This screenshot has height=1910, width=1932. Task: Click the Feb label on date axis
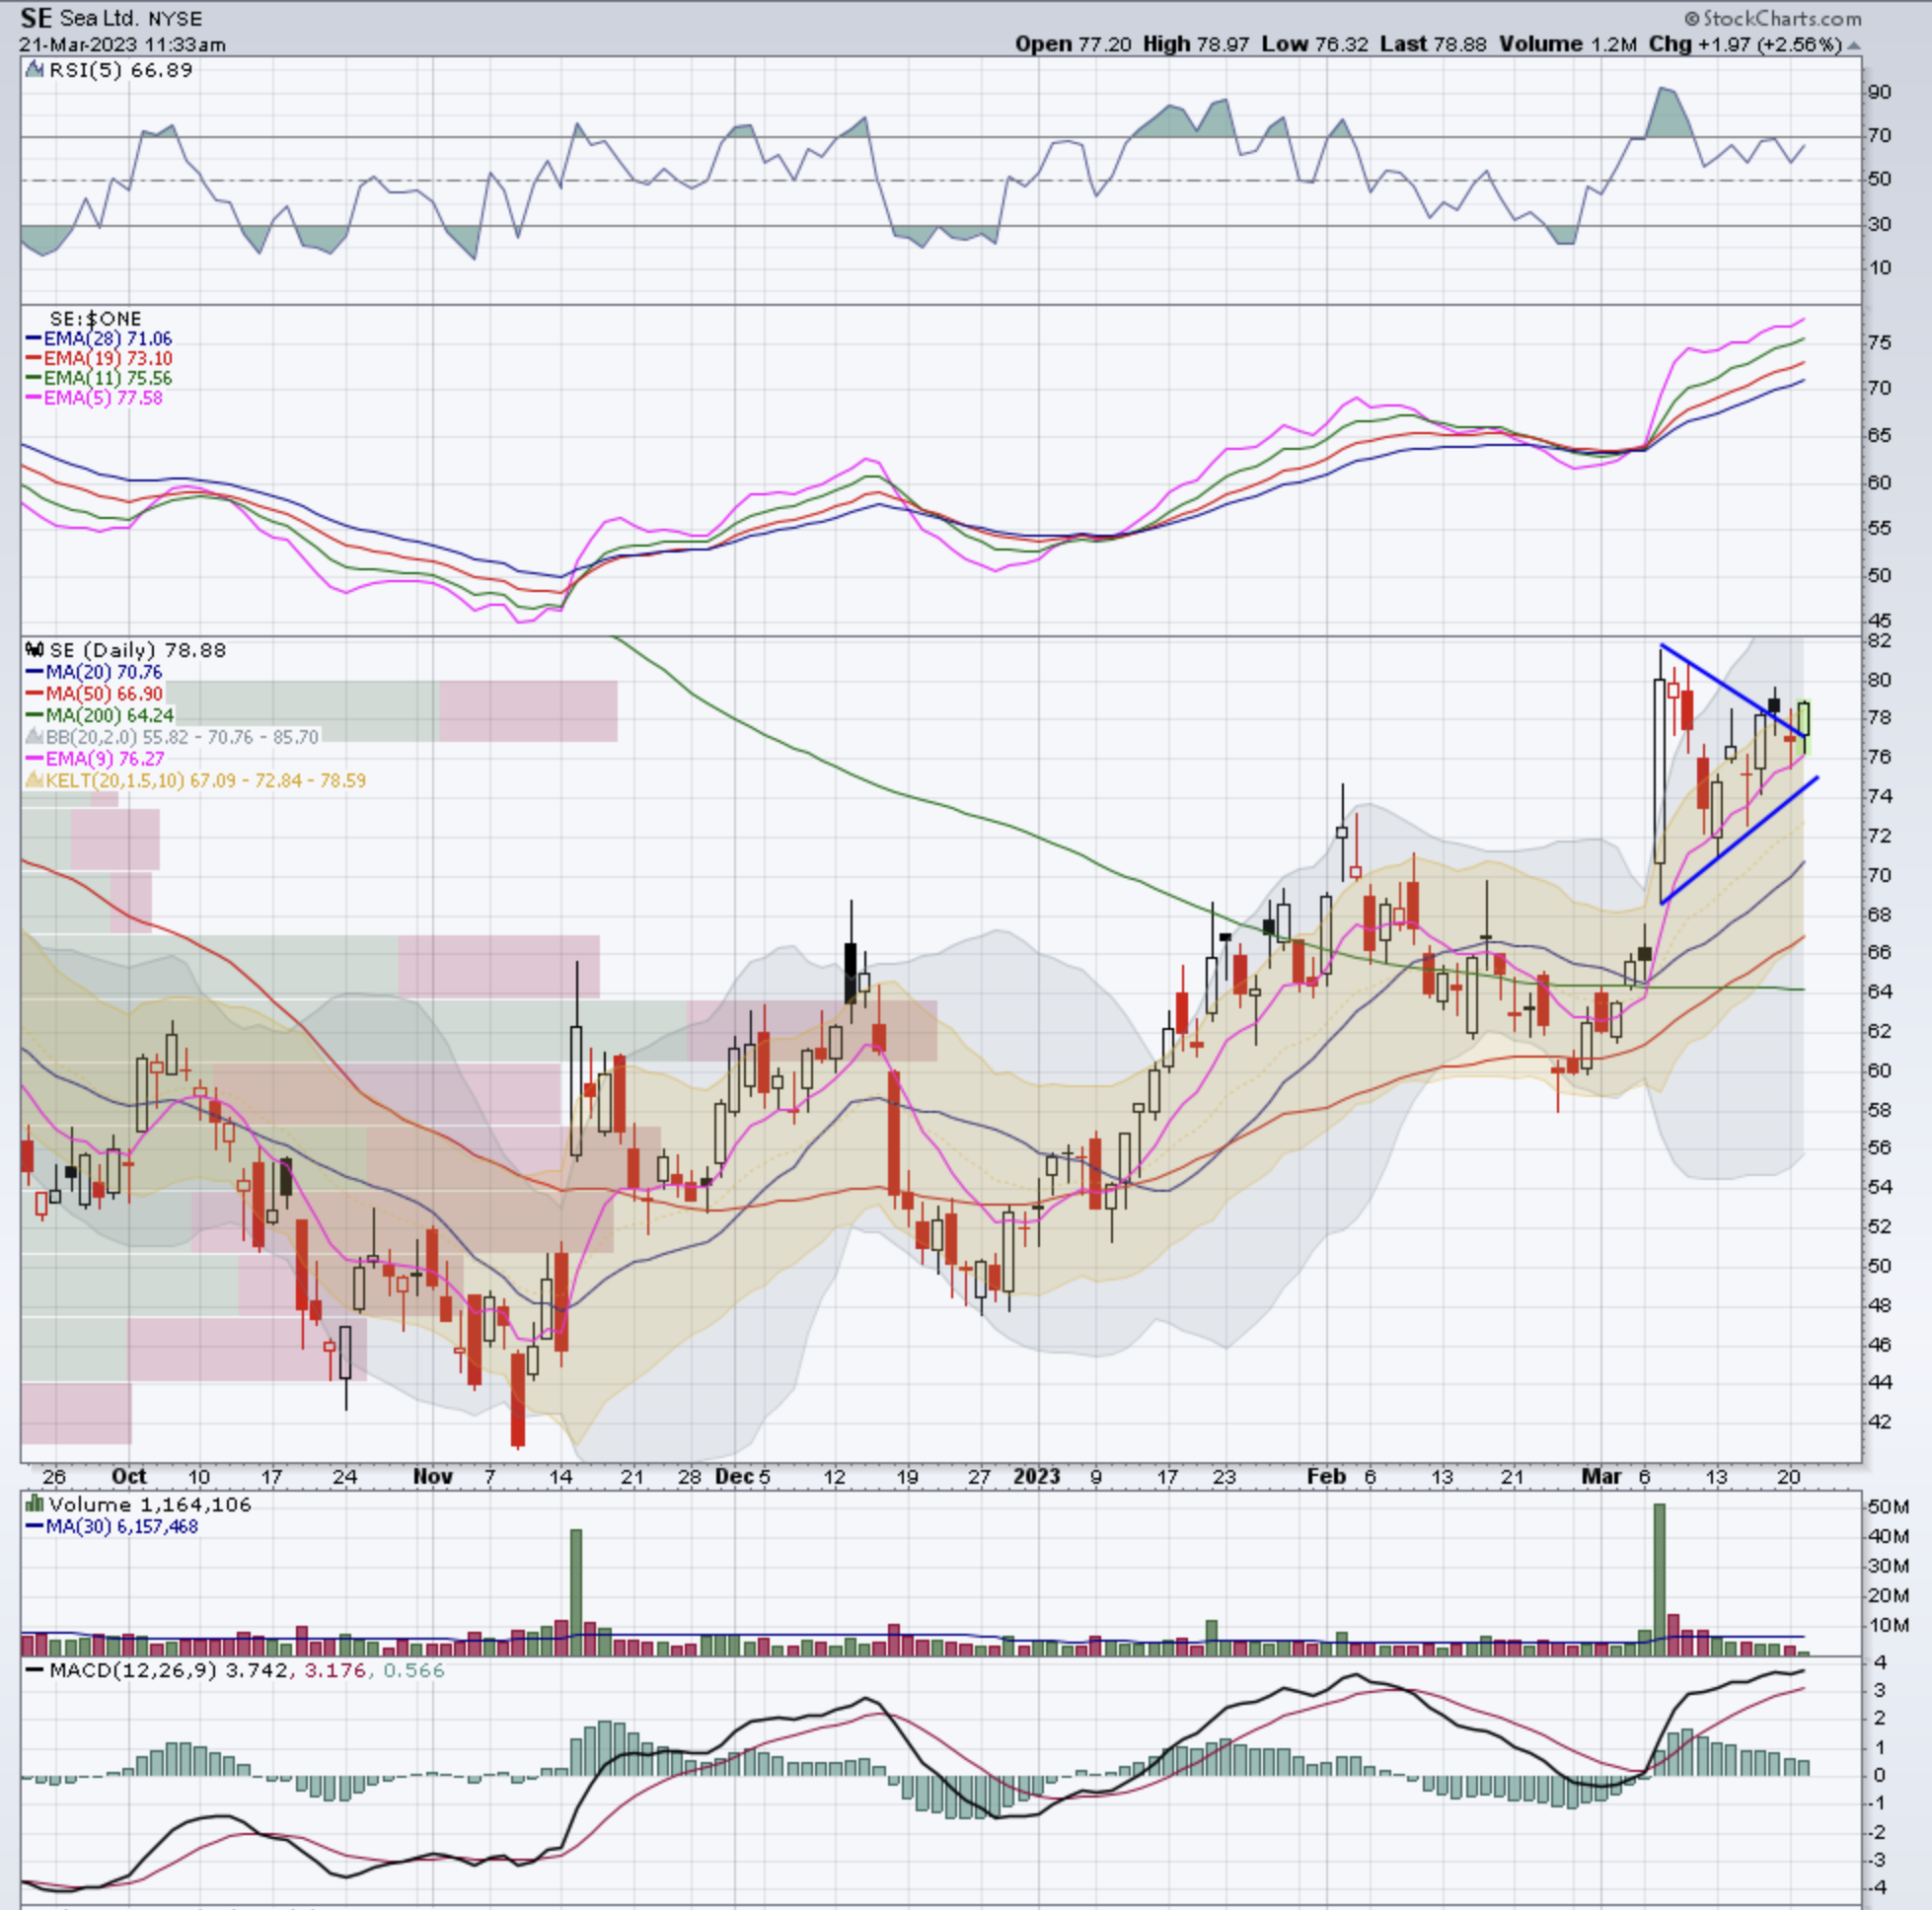pyautogui.click(x=1326, y=1476)
